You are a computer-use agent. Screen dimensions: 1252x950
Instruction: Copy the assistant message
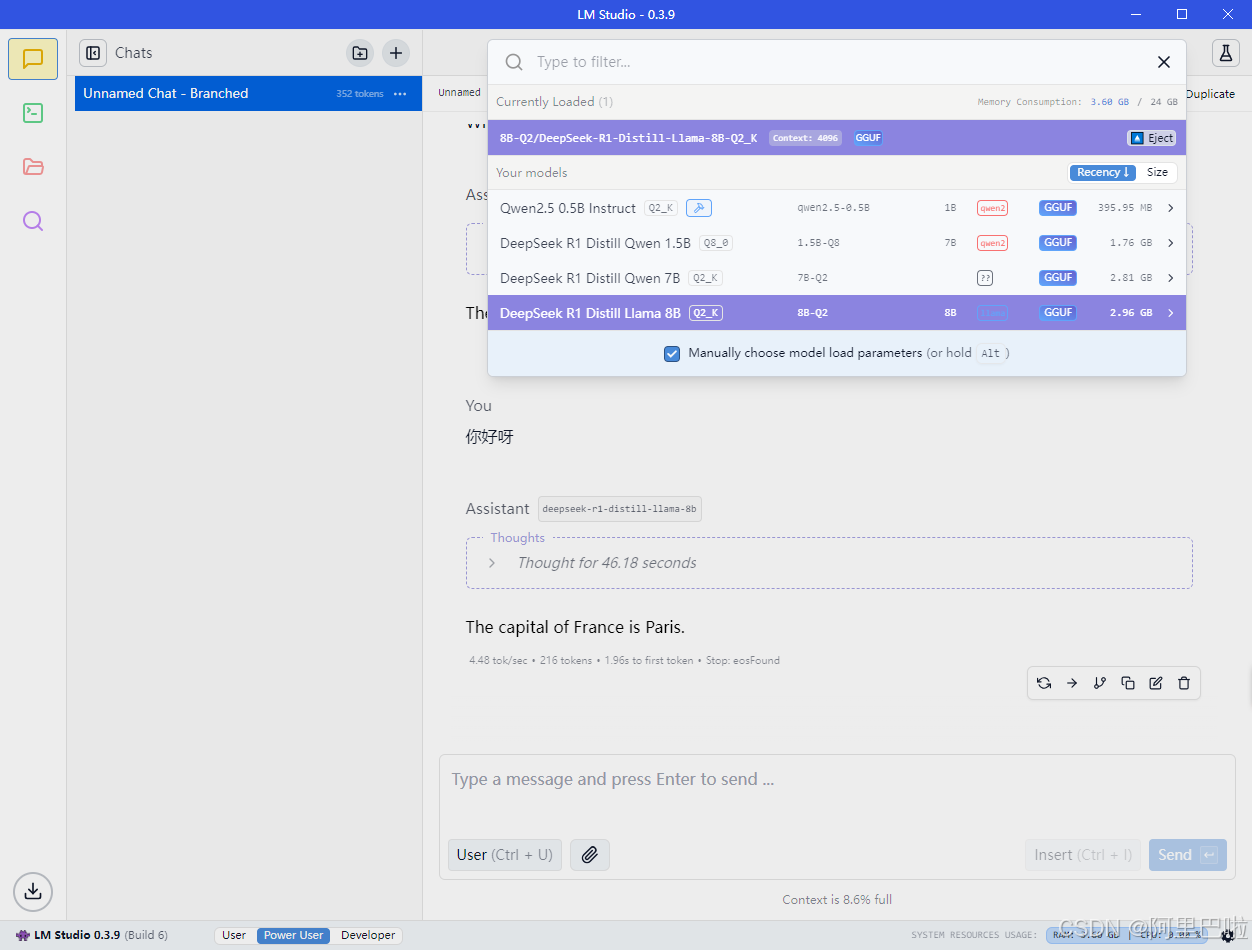(x=1128, y=683)
